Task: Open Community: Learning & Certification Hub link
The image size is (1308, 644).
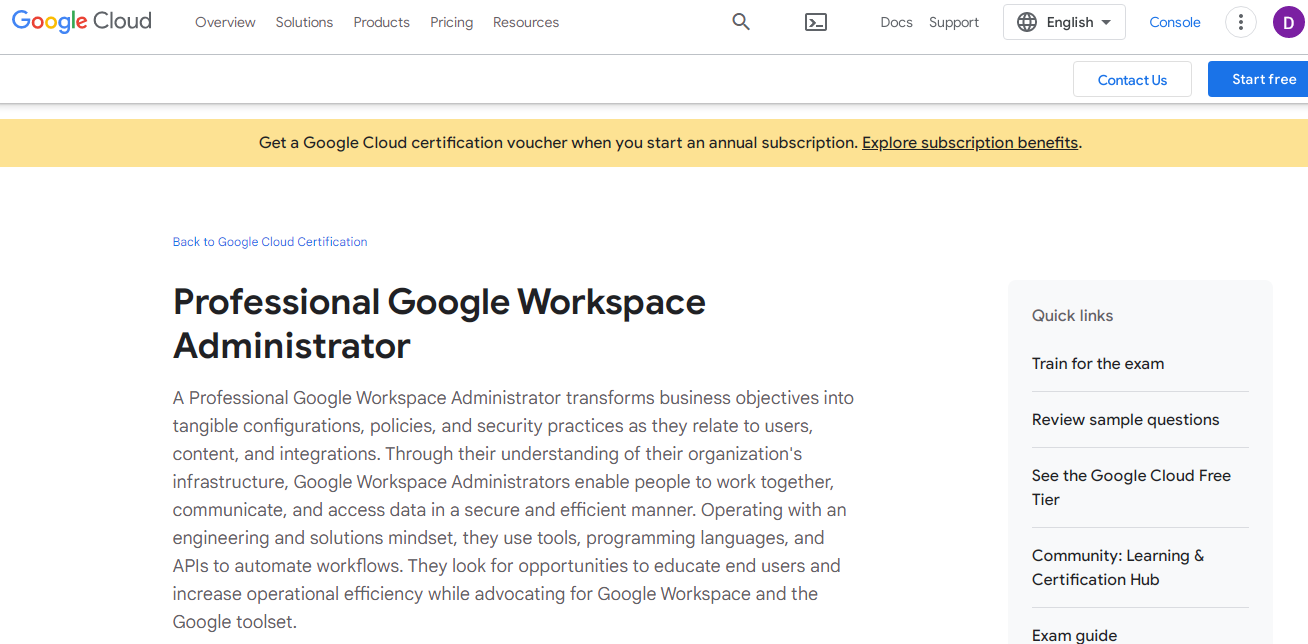Action: tap(1118, 568)
